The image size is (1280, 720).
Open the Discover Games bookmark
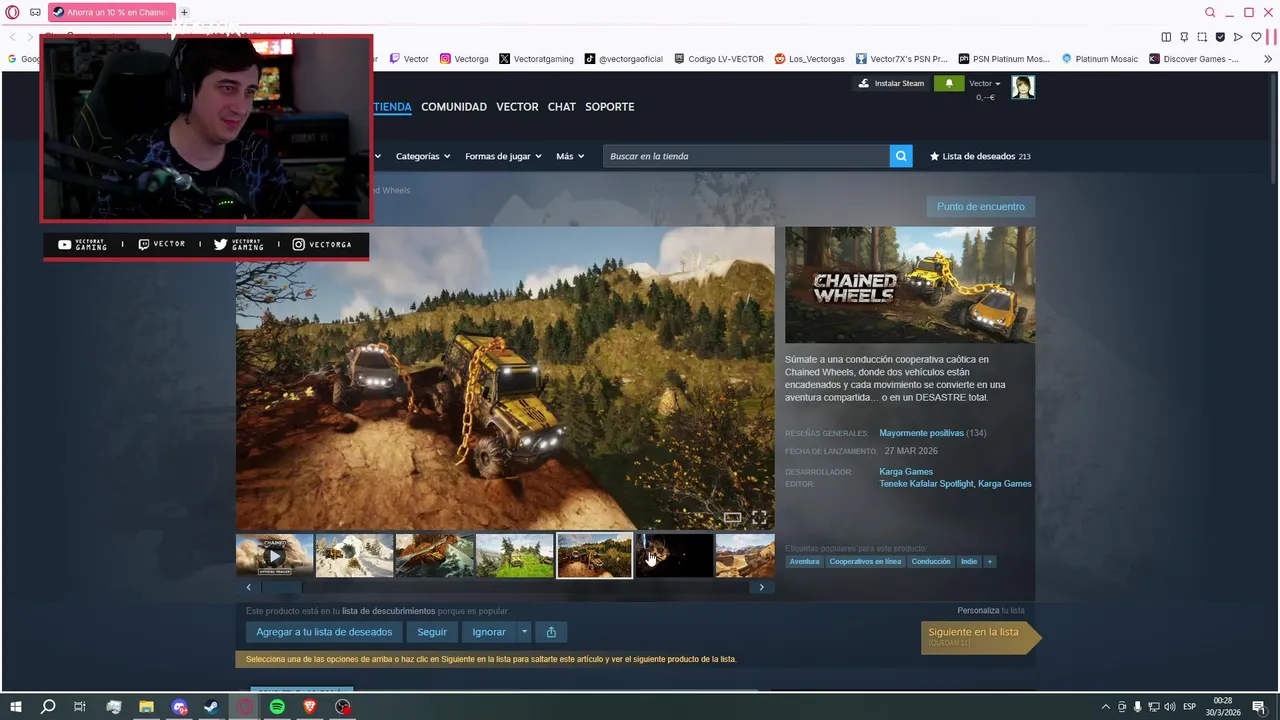point(1194,59)
